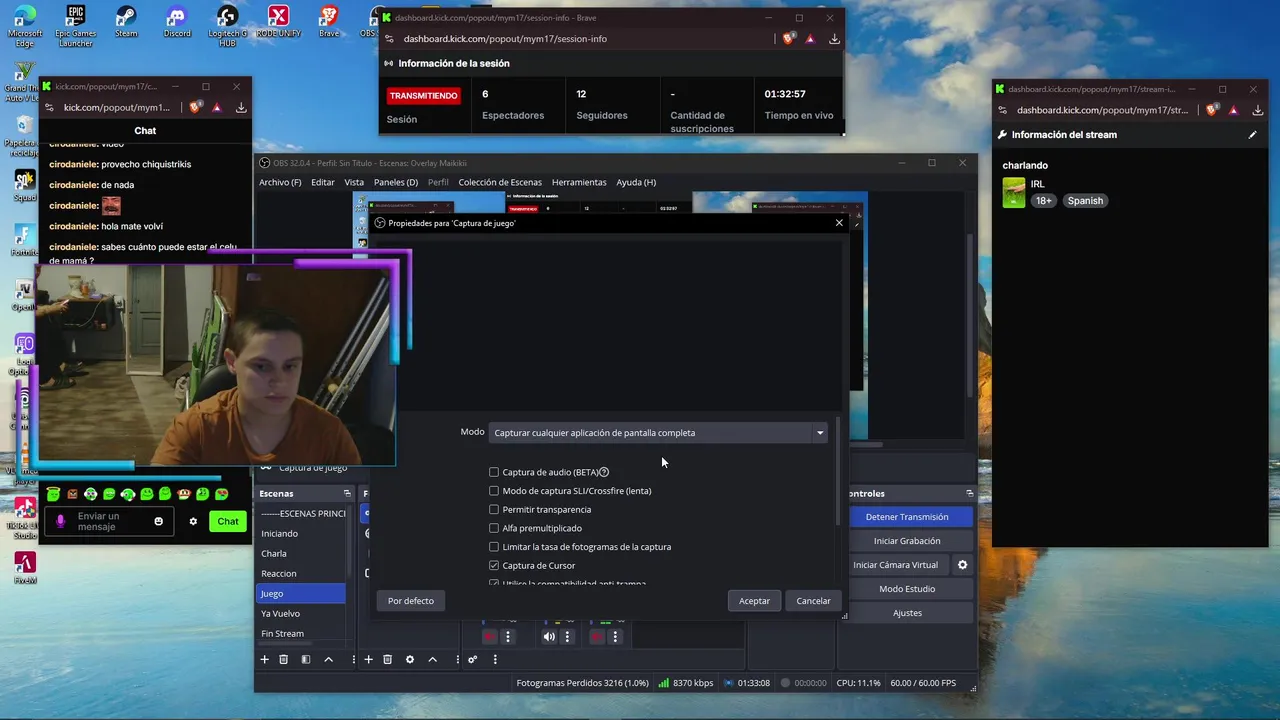Open downloads icon in session-info window
The height and width of the screenshot is (720, 1280).
pyautogui.click(x=834, y=39)
